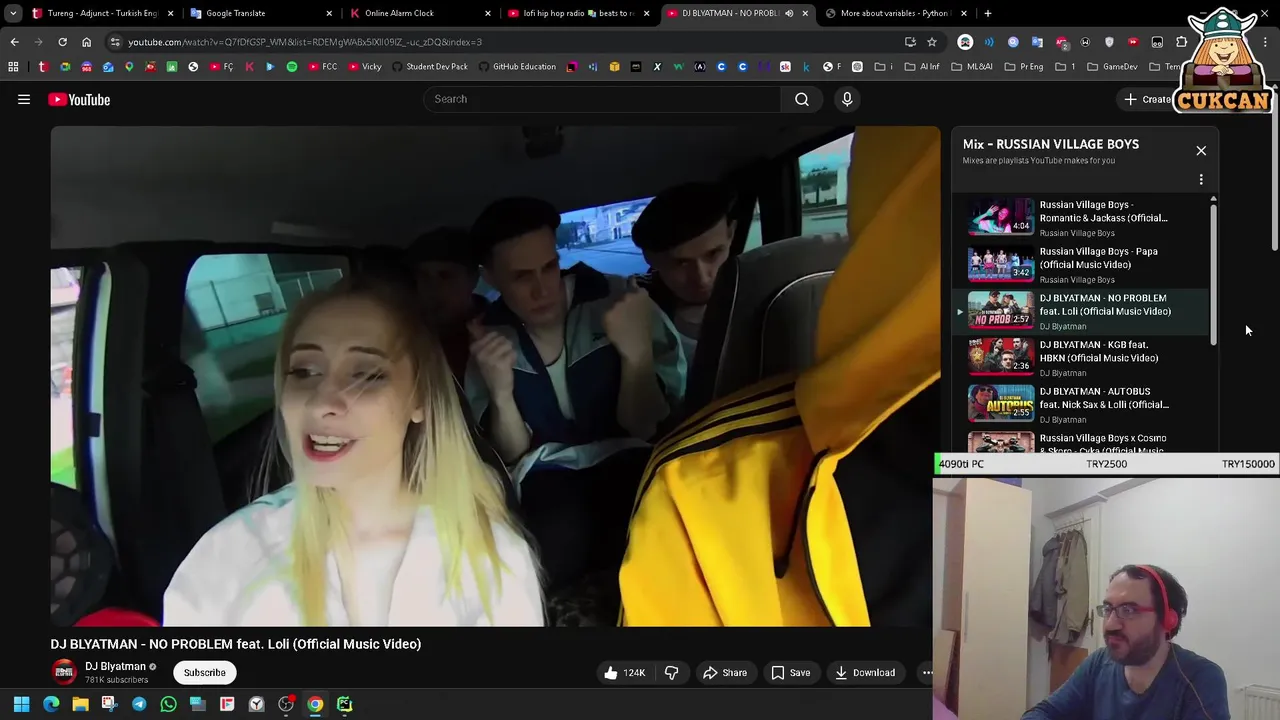The image size is (1280, 720).
Task: Open the Mix playlist three-dot options
Action: coord(1201,180)
